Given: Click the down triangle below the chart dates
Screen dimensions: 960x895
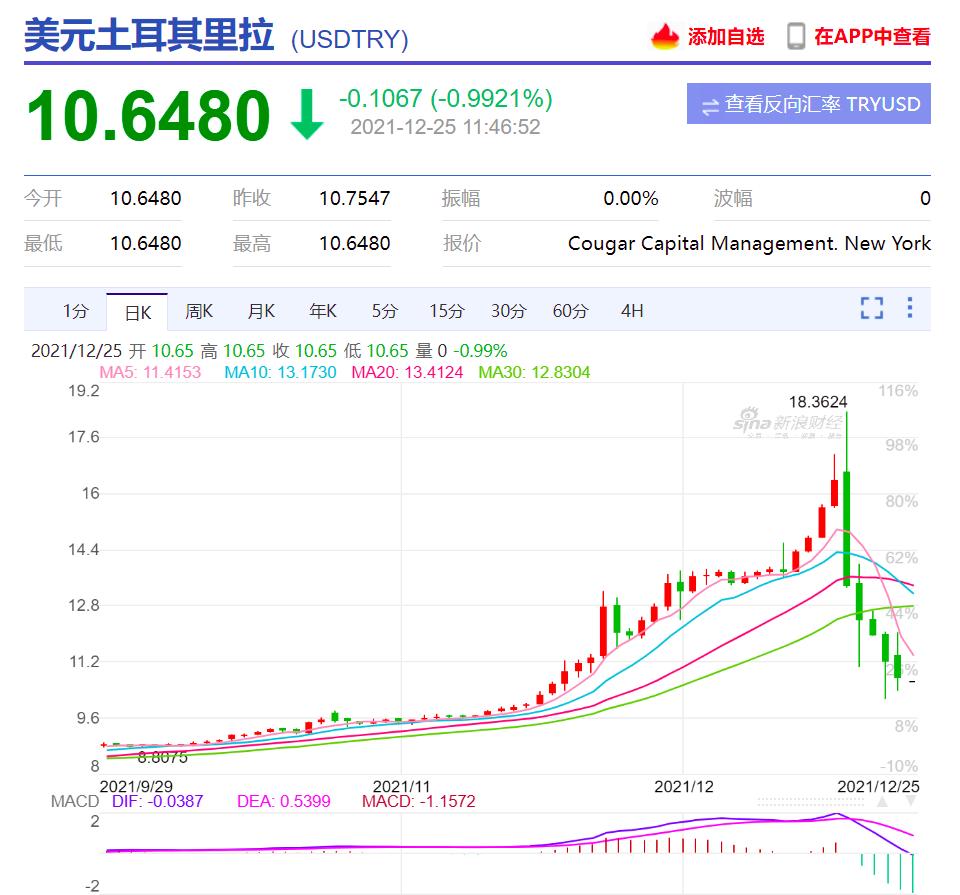Looking at the screenshot, I should tap(910, 803).
